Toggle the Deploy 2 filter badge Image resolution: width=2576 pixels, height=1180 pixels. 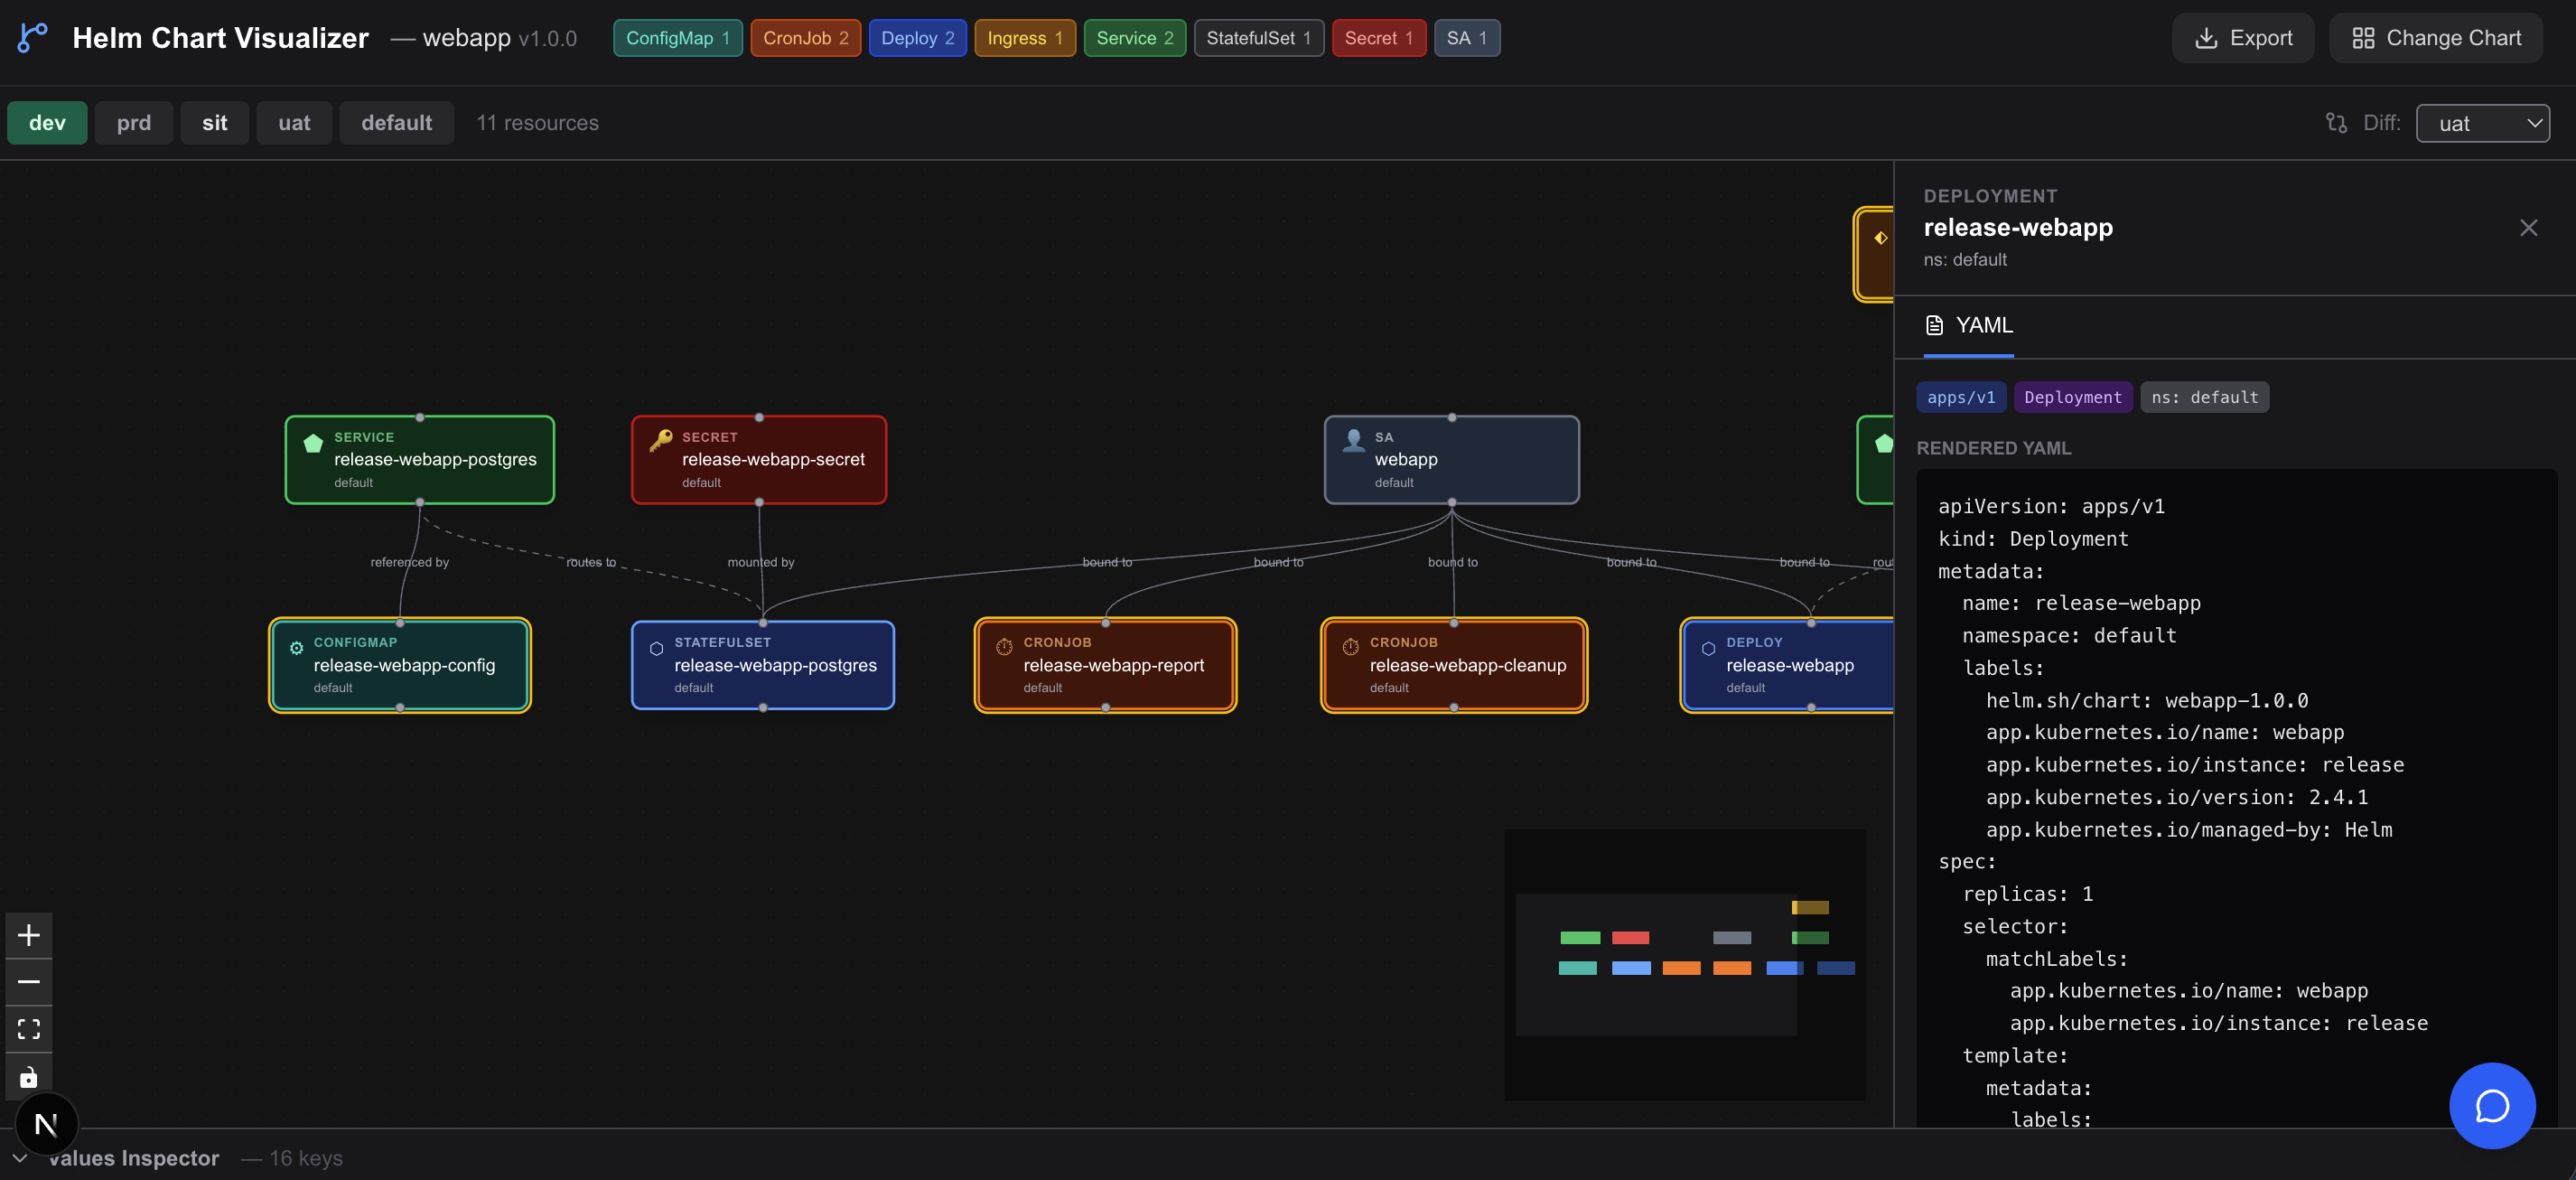coord(917,38)
